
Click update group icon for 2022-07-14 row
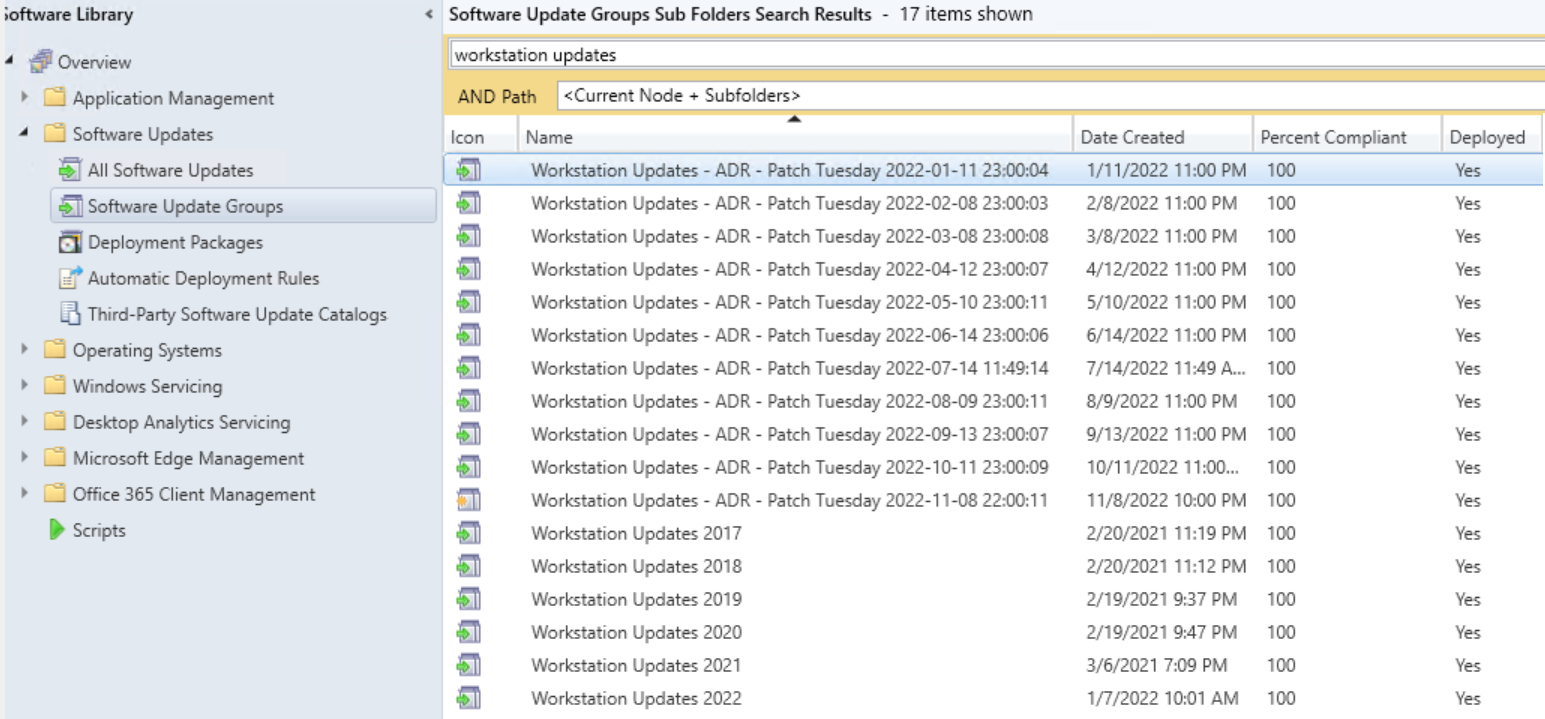click(468, 368)
